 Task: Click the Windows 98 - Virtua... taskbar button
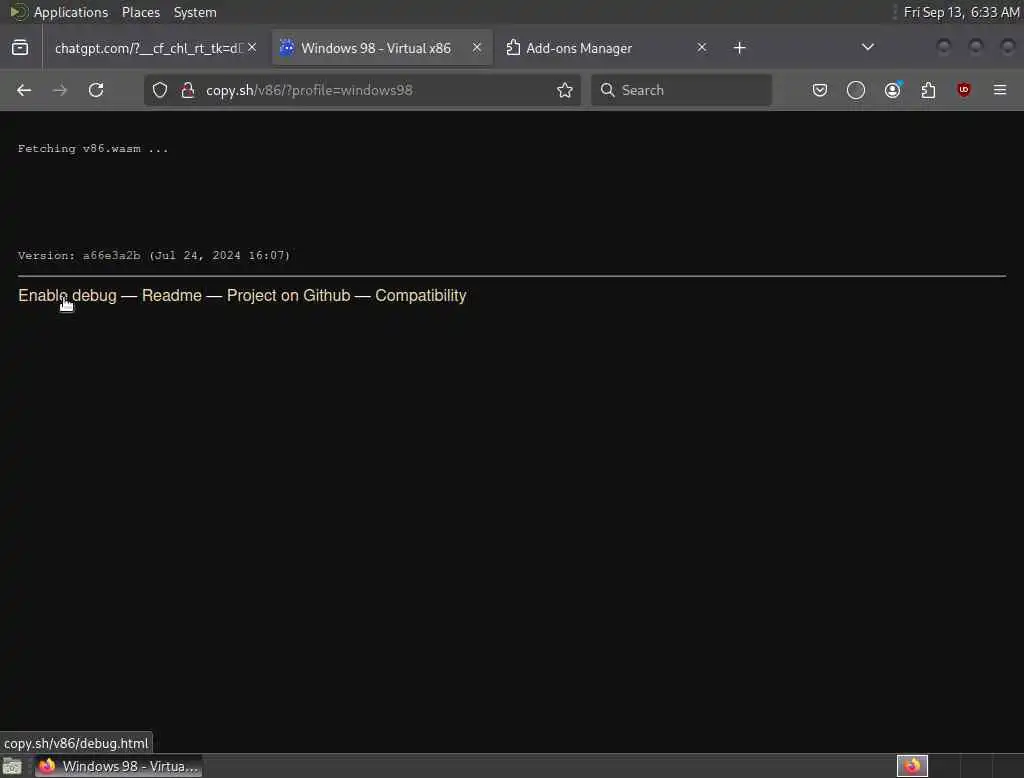(x=118, y=766)
